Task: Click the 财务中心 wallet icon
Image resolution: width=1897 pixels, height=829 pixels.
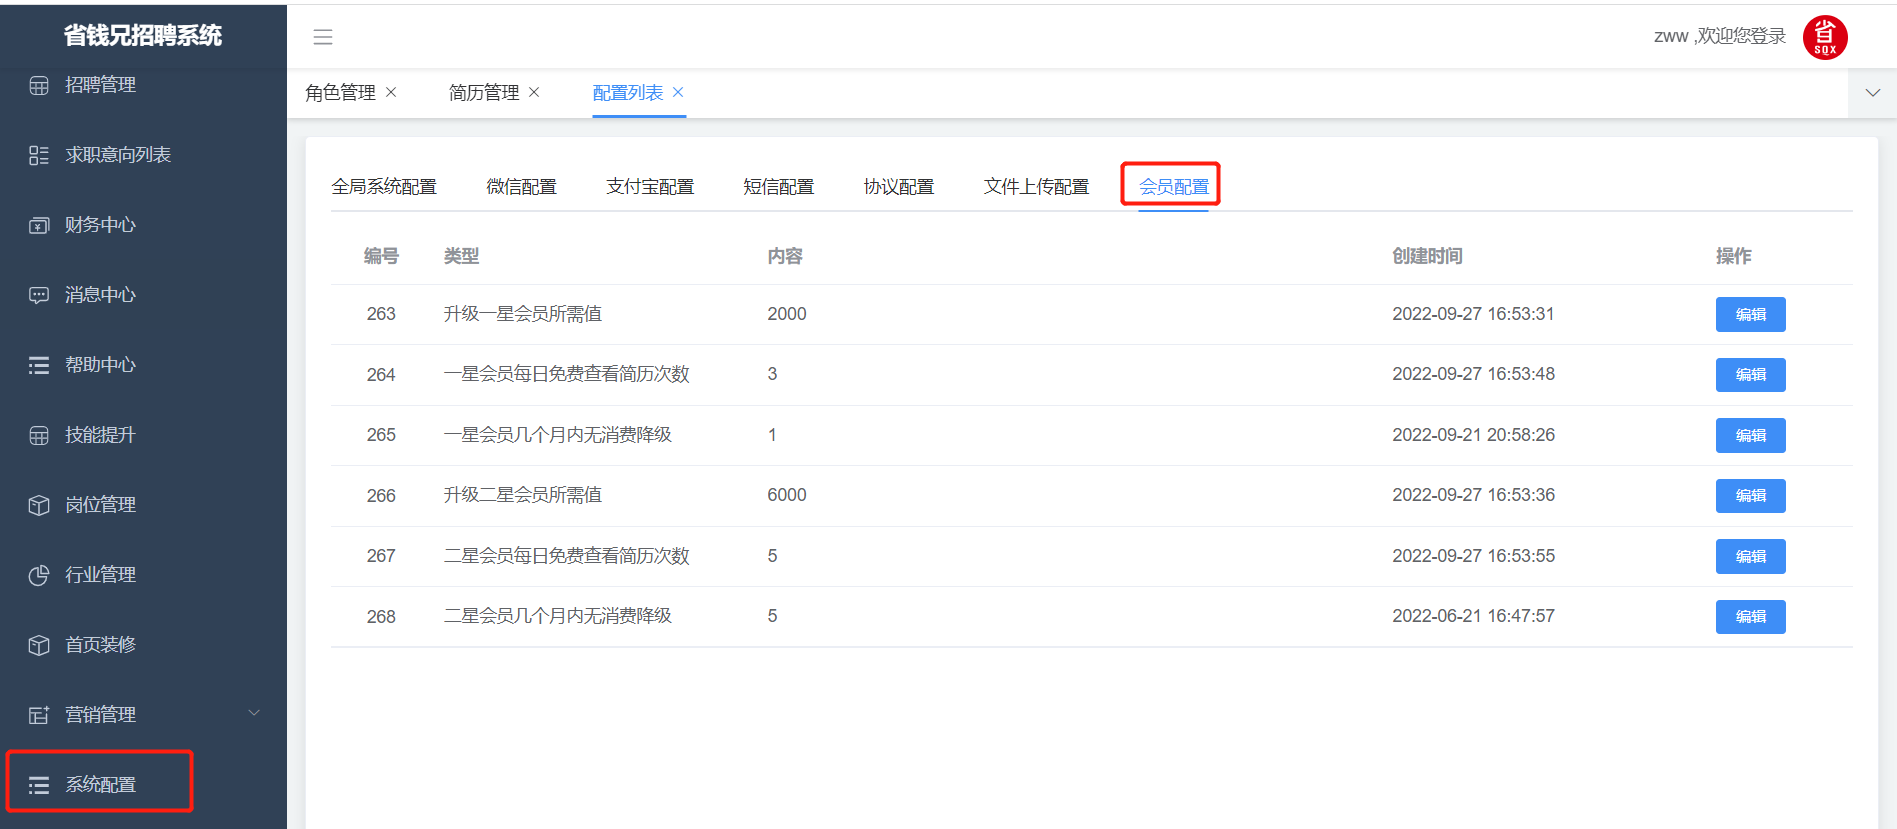Action: [x=39, y=226]
